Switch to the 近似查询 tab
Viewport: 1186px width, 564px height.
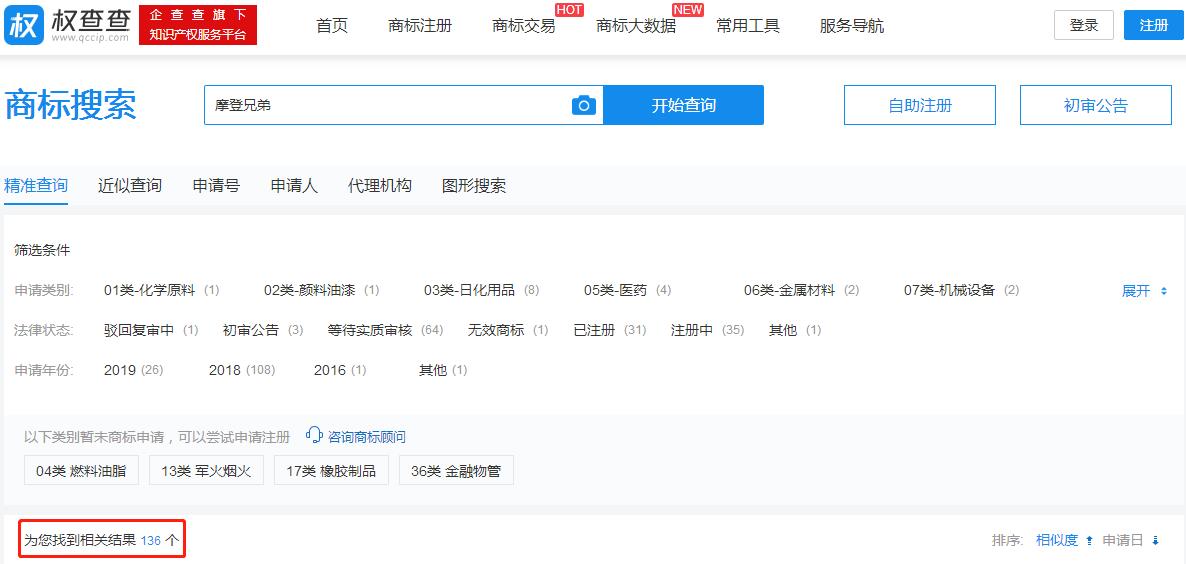[130, 185]
